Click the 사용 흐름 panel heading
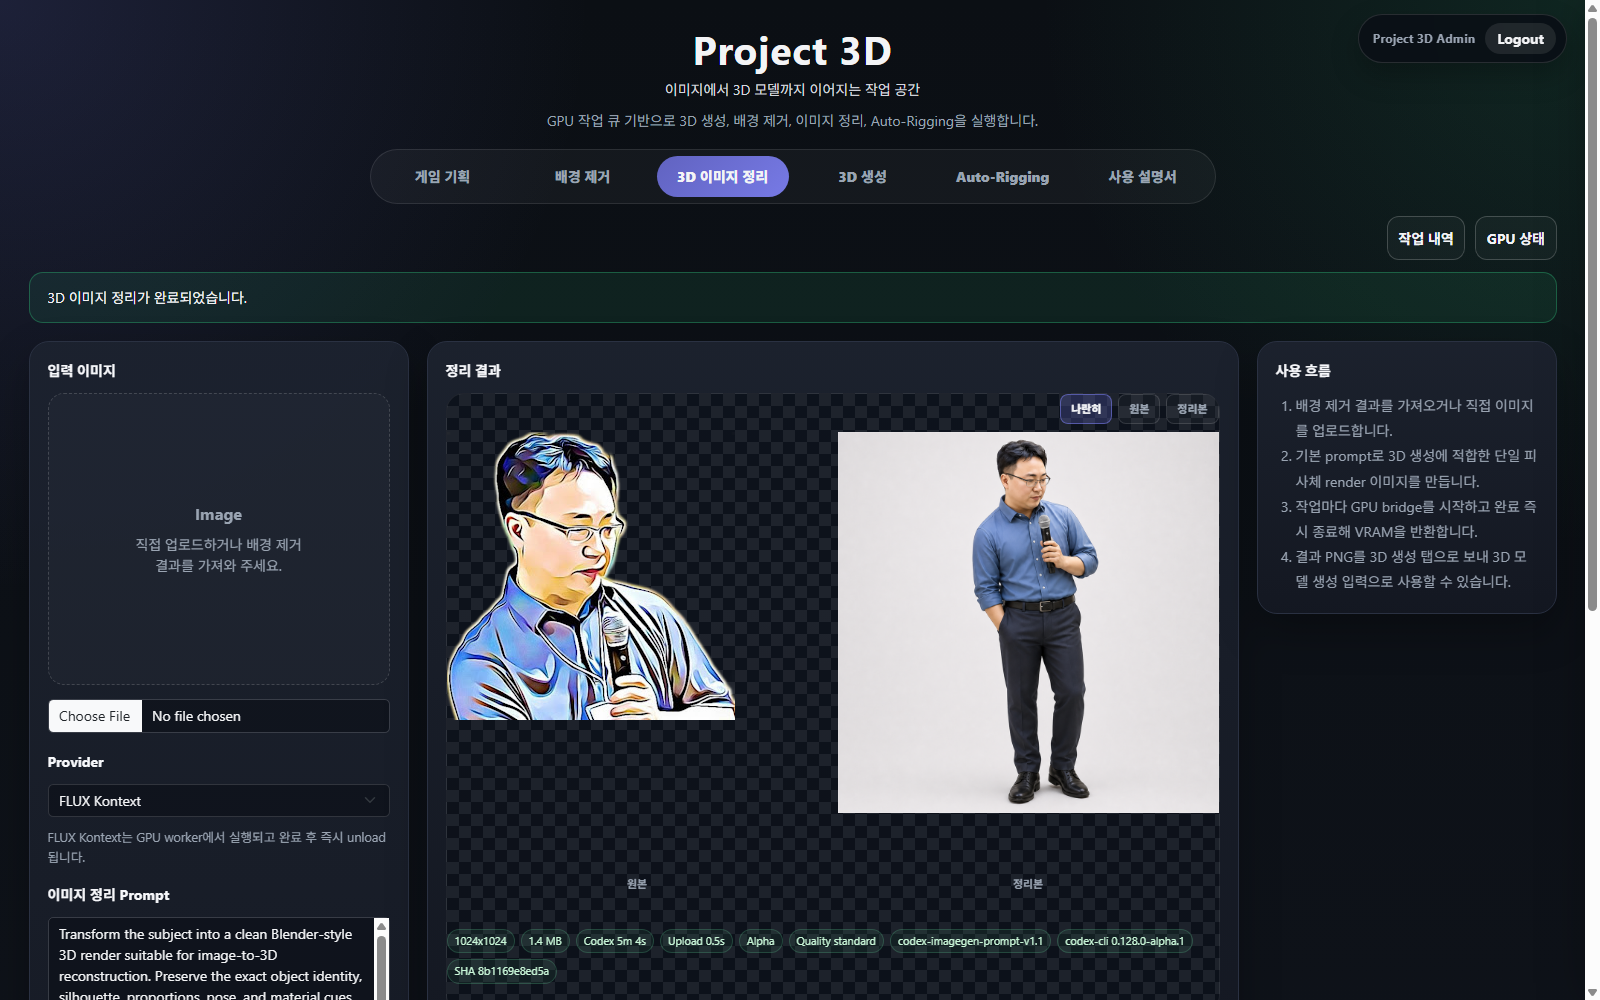The width and height of the screenshot is (1600, 1000). point(1303,370)
